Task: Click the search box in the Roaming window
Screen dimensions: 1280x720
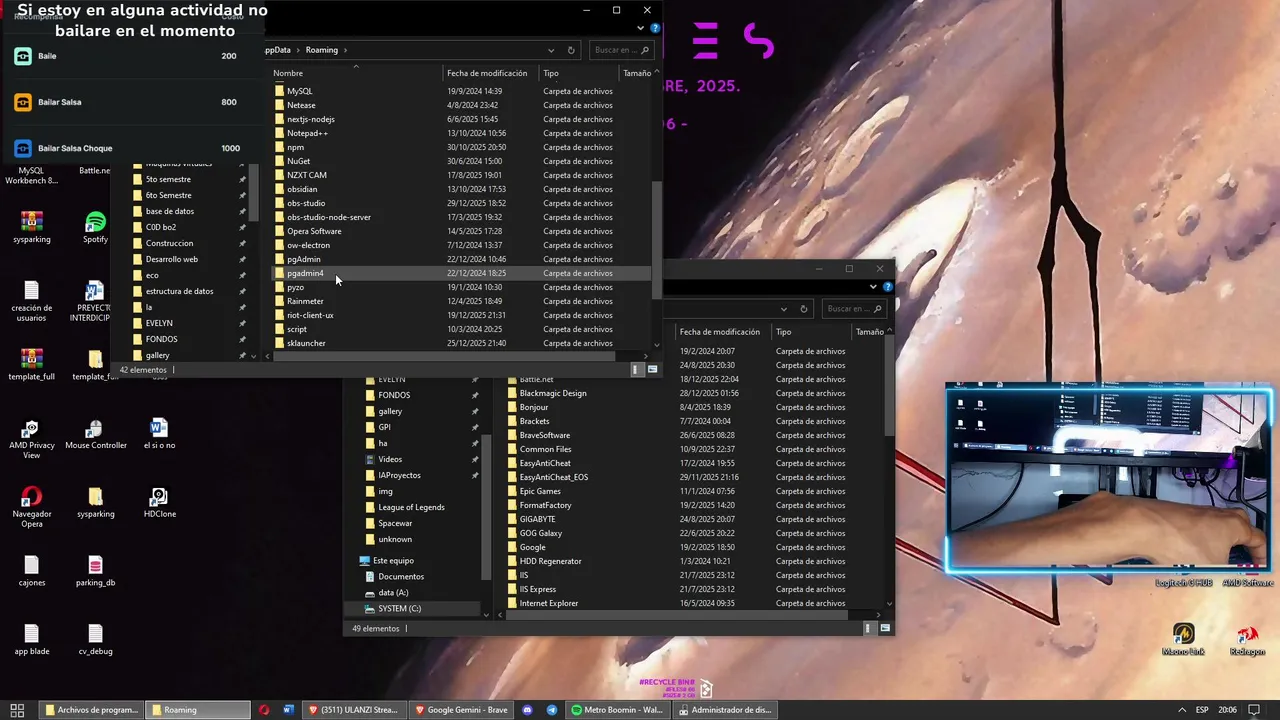Action: pyautogui.click(x=622, y=50)
